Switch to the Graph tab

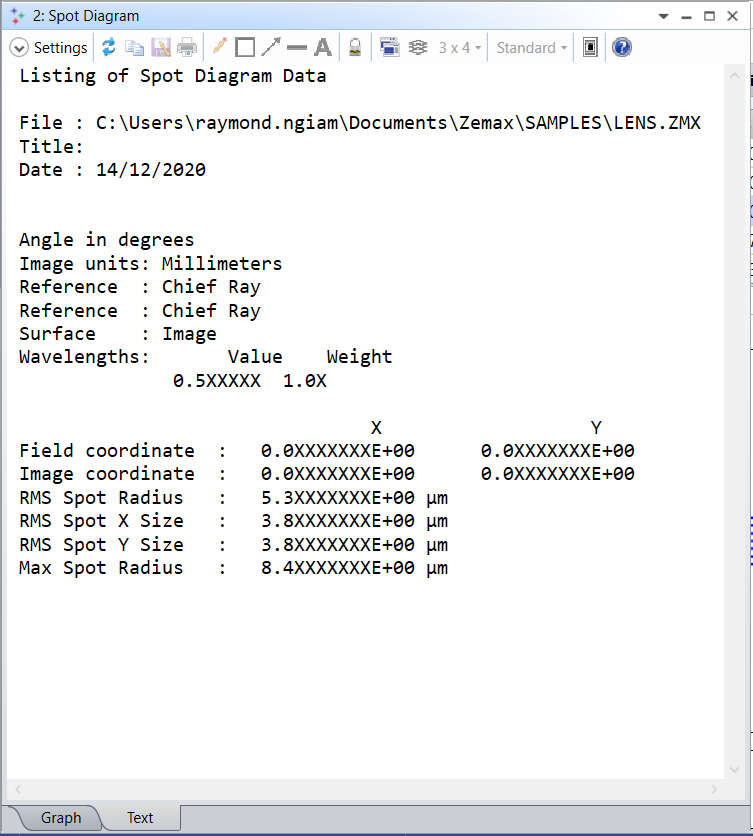[x=60, y=818]
